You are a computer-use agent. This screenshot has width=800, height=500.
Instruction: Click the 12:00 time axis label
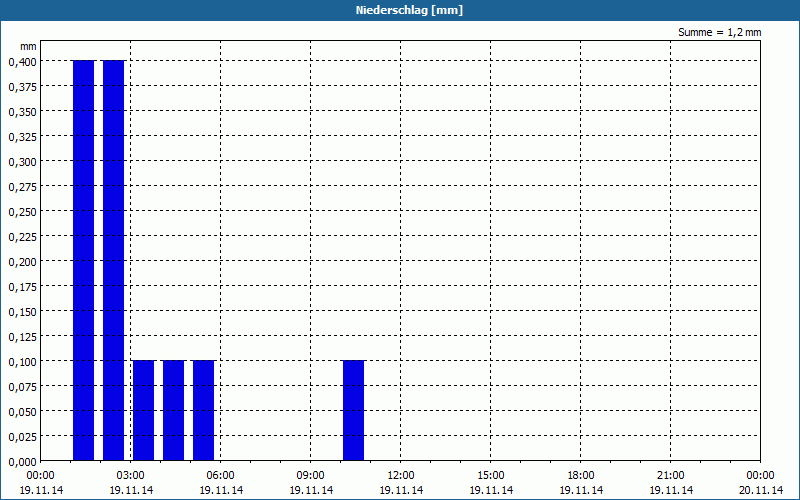[401, 476]
